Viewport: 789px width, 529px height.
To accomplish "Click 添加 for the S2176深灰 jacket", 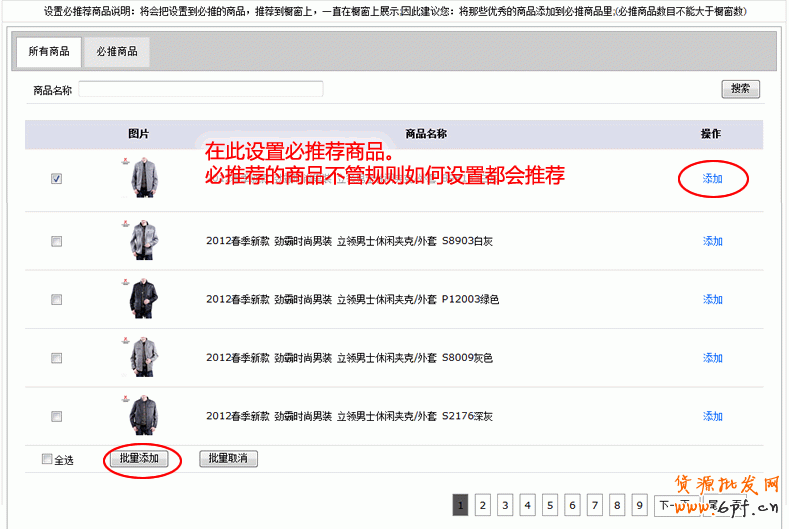I will [712, 416].
